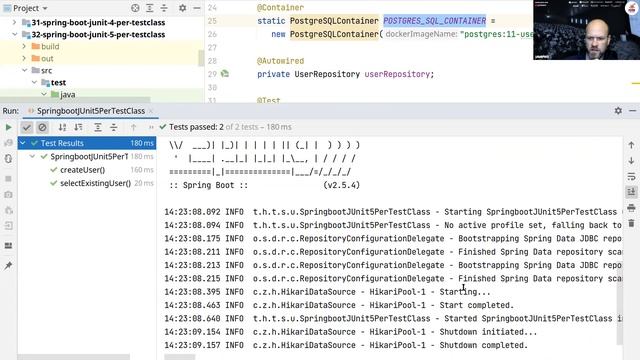Toggle soft-wrap in console output

click(631, 176)
